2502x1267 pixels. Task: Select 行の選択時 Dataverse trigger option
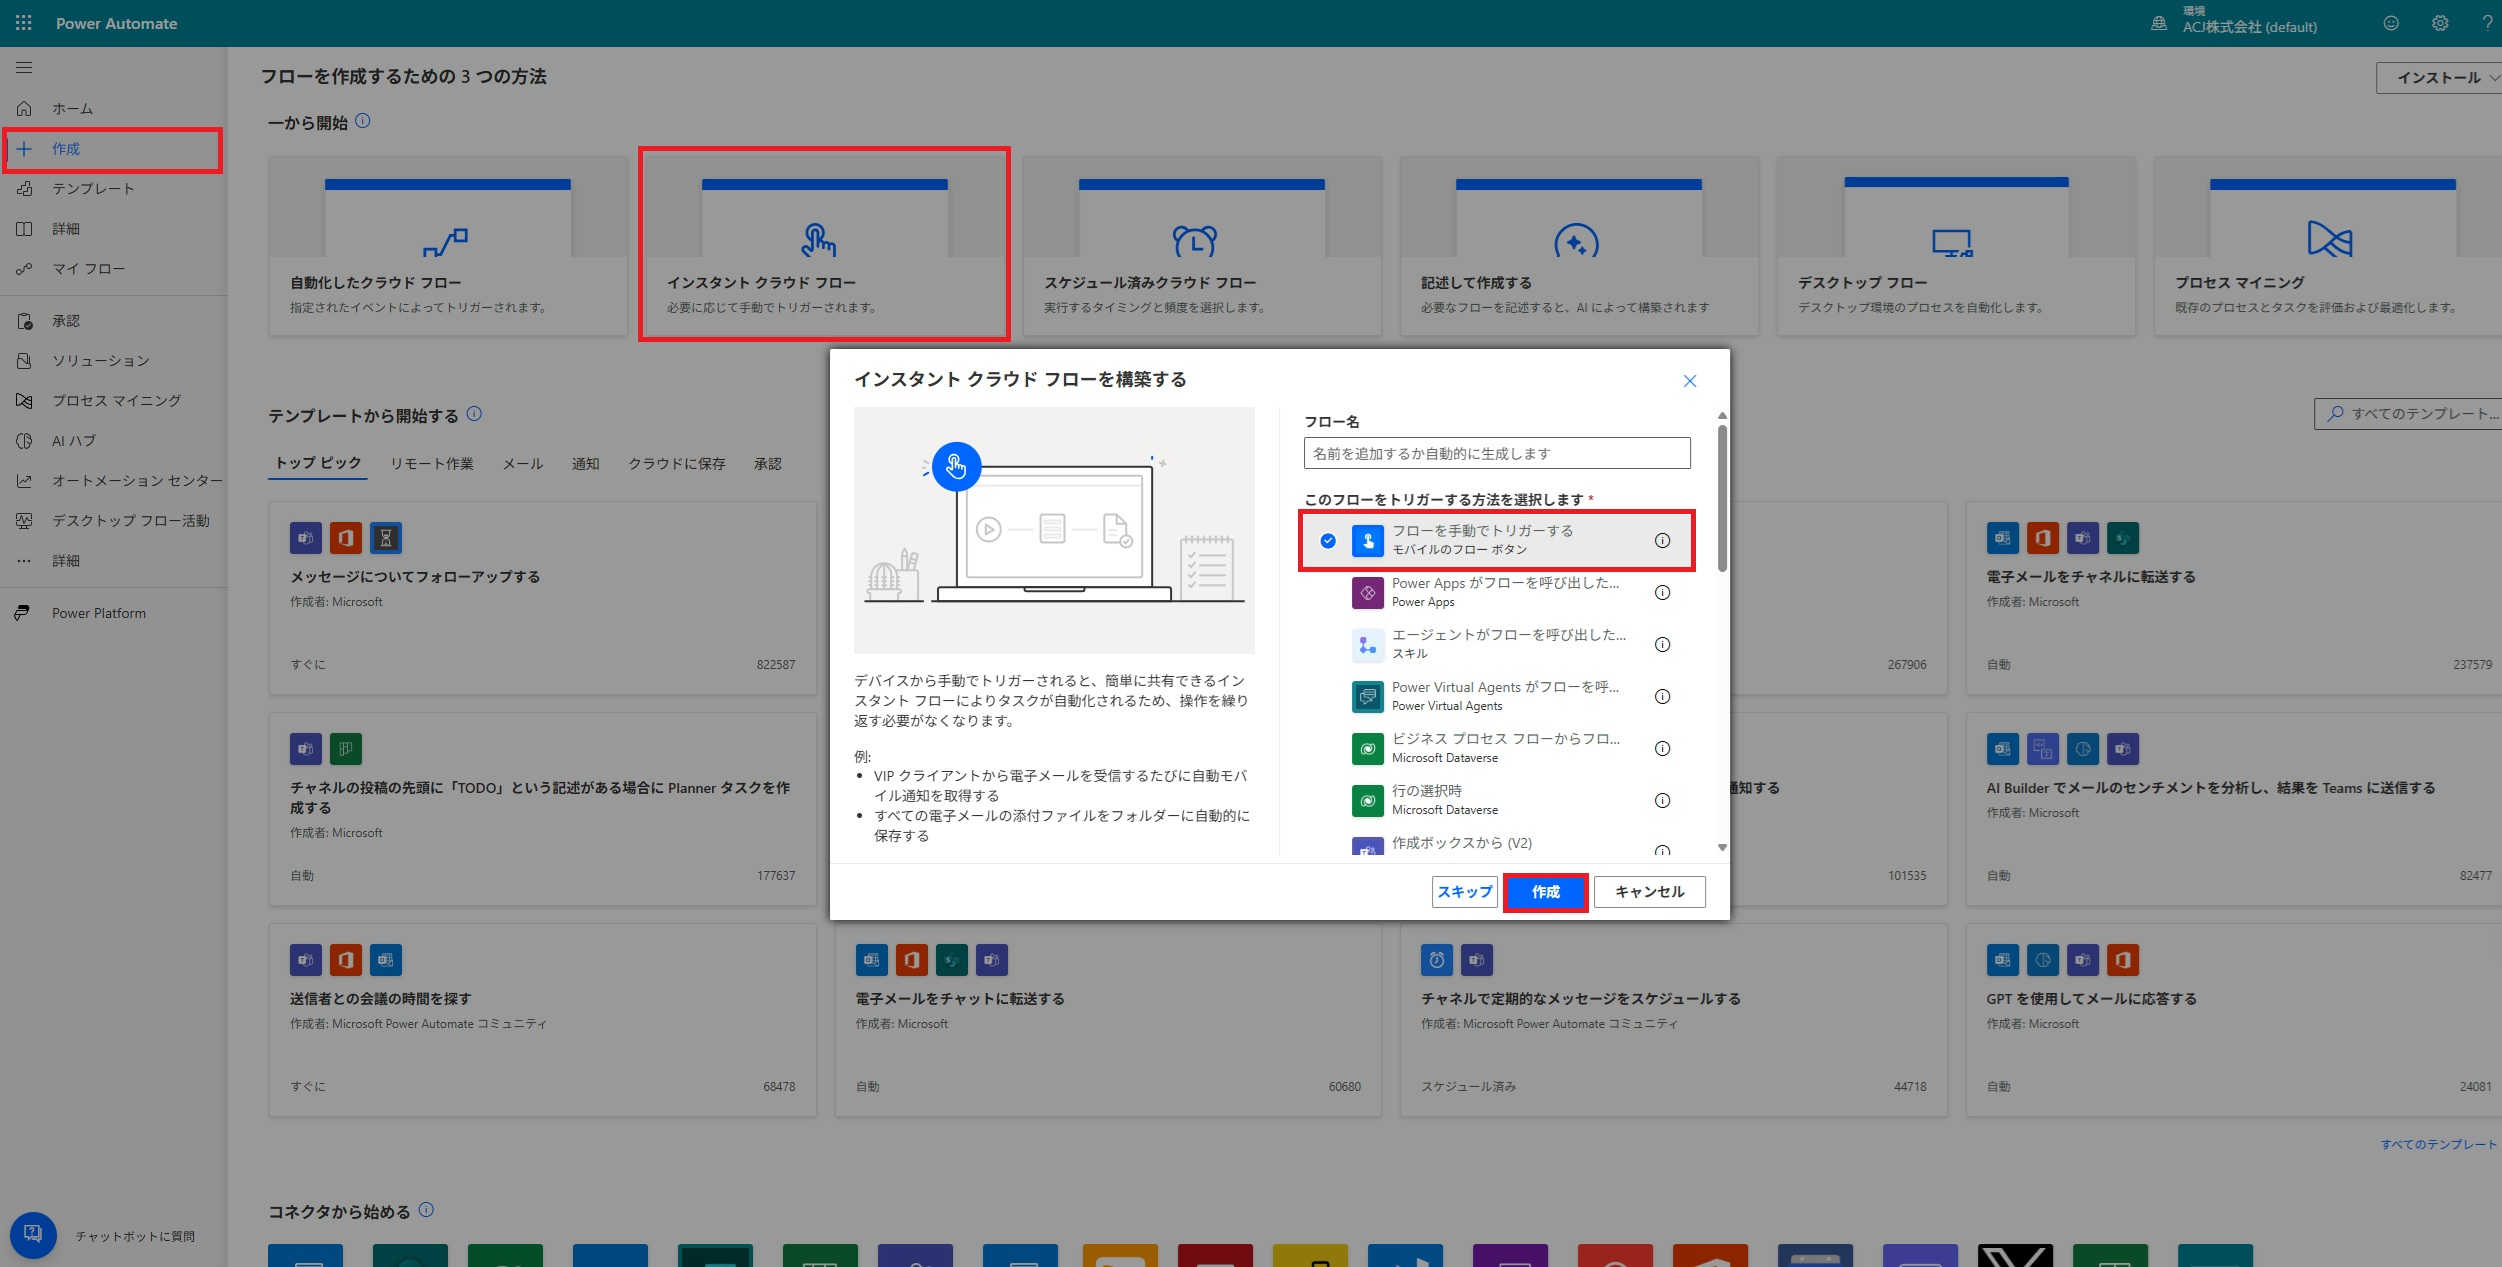tap(1497, 800)
